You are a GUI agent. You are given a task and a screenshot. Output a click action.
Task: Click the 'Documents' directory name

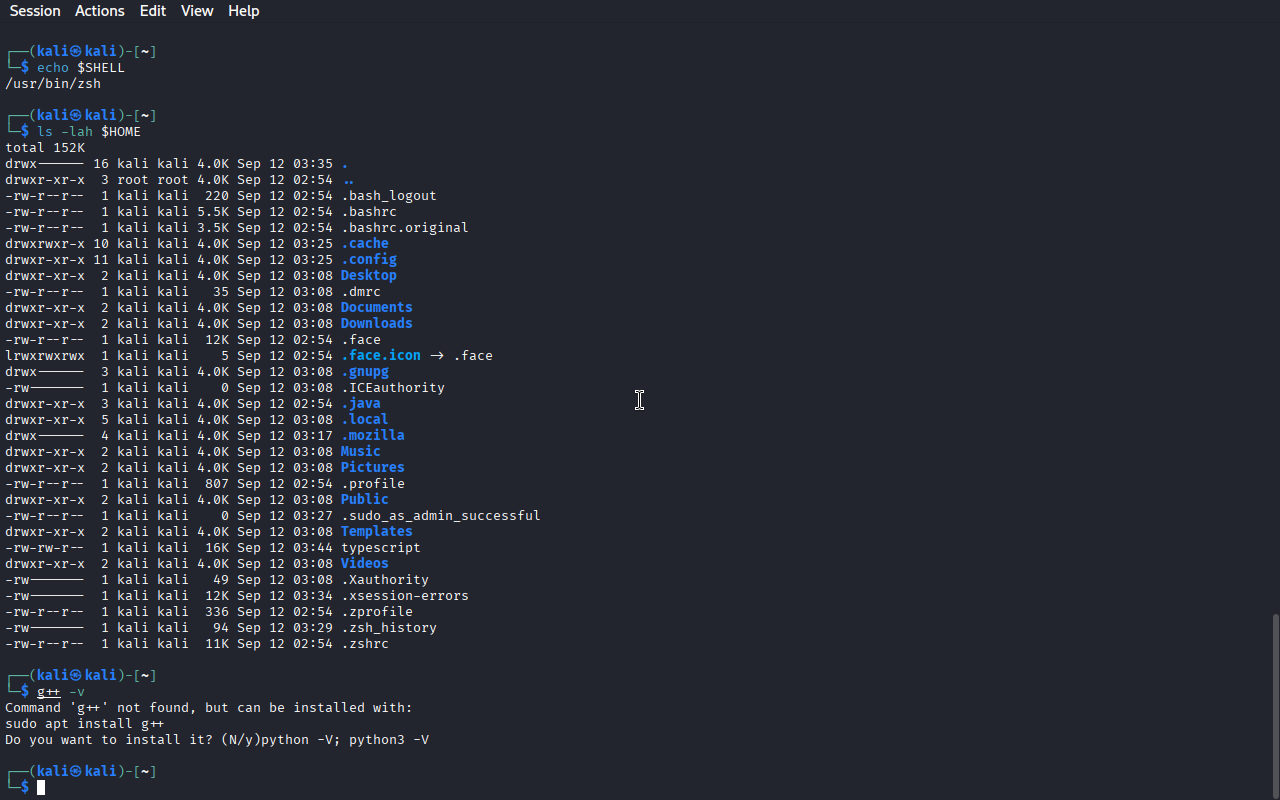[x=377, y=308]
